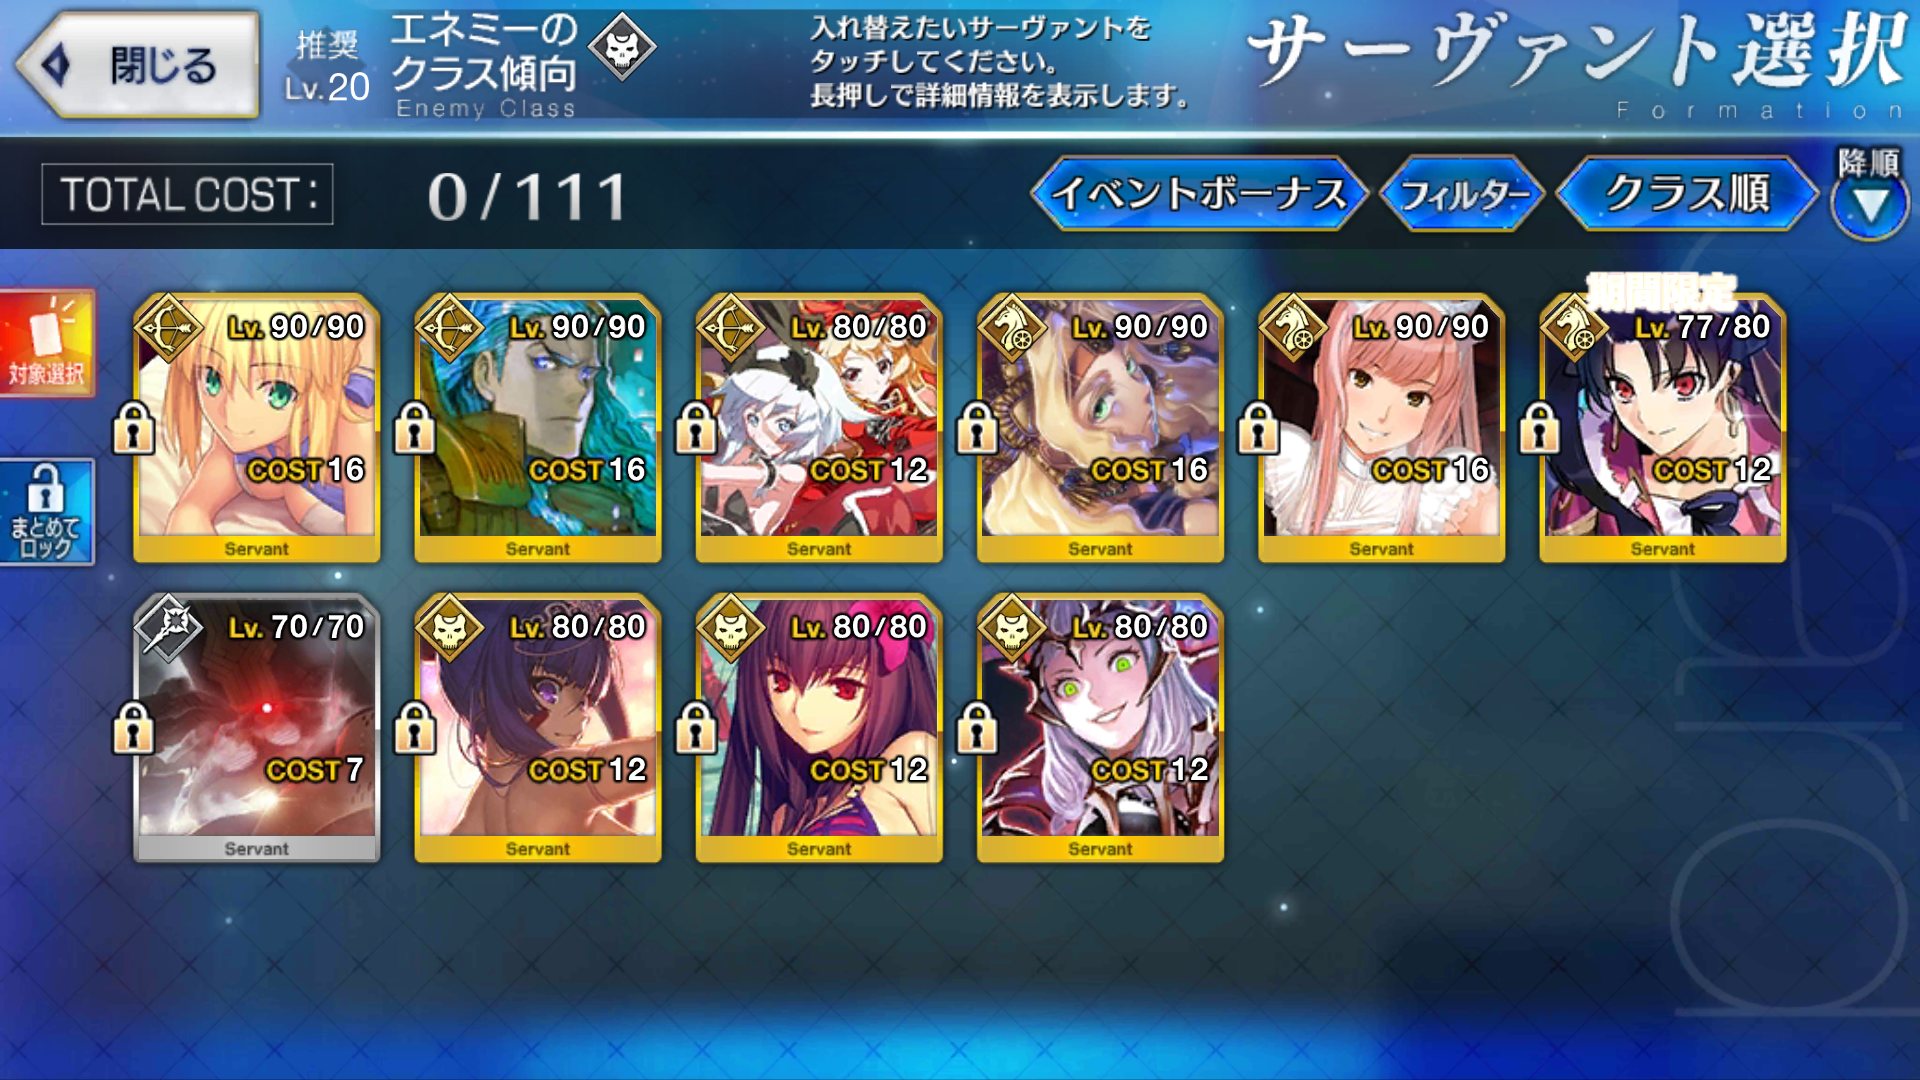Tap the Caster class icon on Lv. 70/70 servant
This screenshot has width=1920, height=1080.
click(x=168, y=627)
